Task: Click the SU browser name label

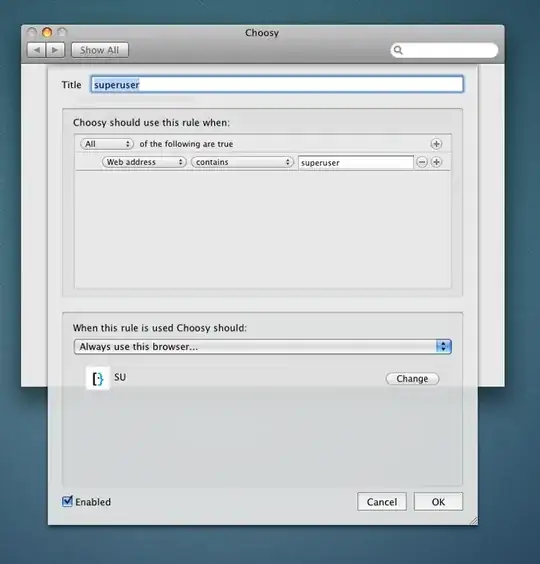Action: tap(120, 377)
